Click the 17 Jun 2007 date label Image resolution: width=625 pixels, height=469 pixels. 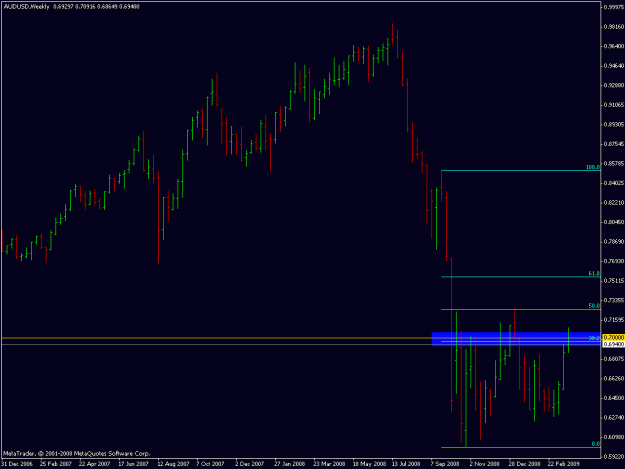[134, 464]
